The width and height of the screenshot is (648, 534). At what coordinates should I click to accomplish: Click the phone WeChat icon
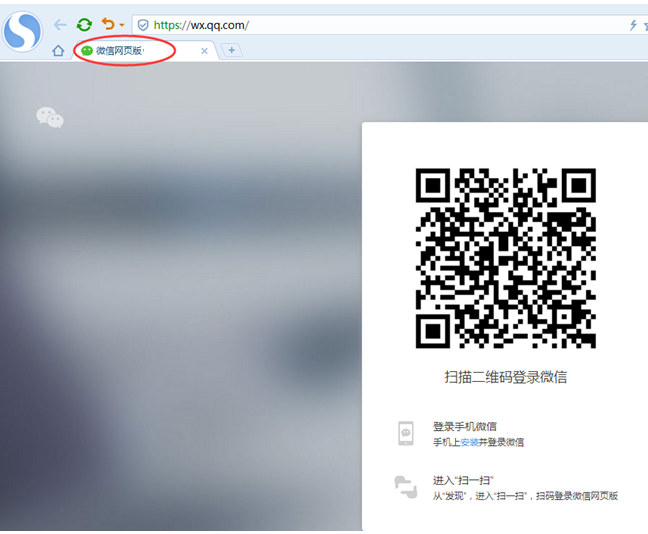405,433
